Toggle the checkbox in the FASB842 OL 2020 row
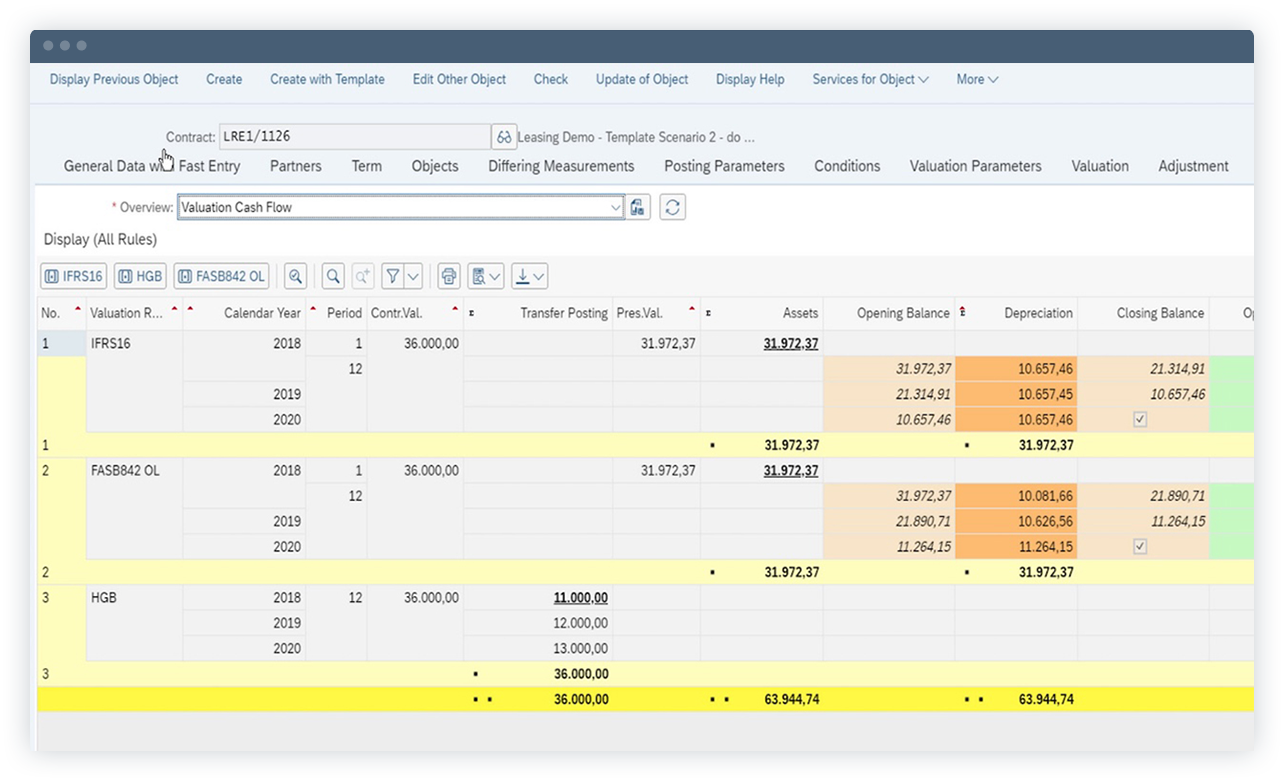The image size is (1284, 780). pyautogui.click(x=1138, y=546)
